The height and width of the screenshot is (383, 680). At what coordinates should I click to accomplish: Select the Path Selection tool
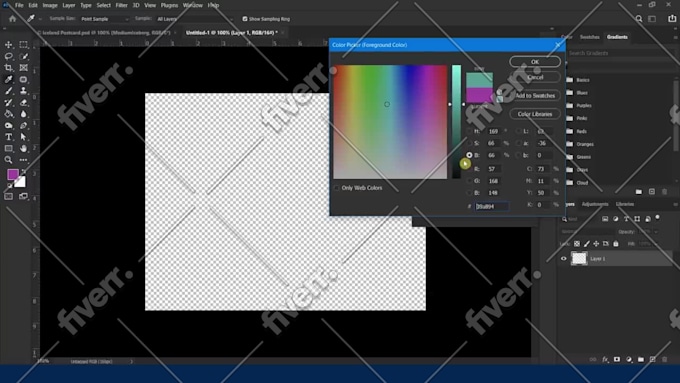(23, 137)
